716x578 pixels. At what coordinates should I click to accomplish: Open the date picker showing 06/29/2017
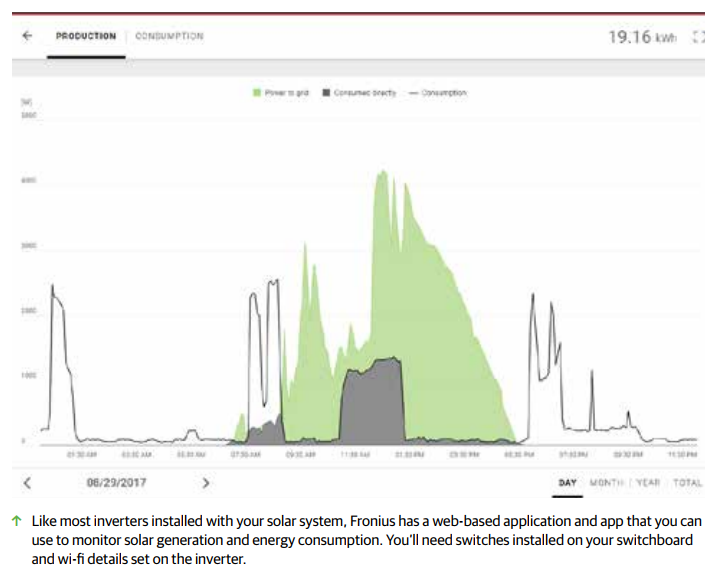(x=116, y=483)
